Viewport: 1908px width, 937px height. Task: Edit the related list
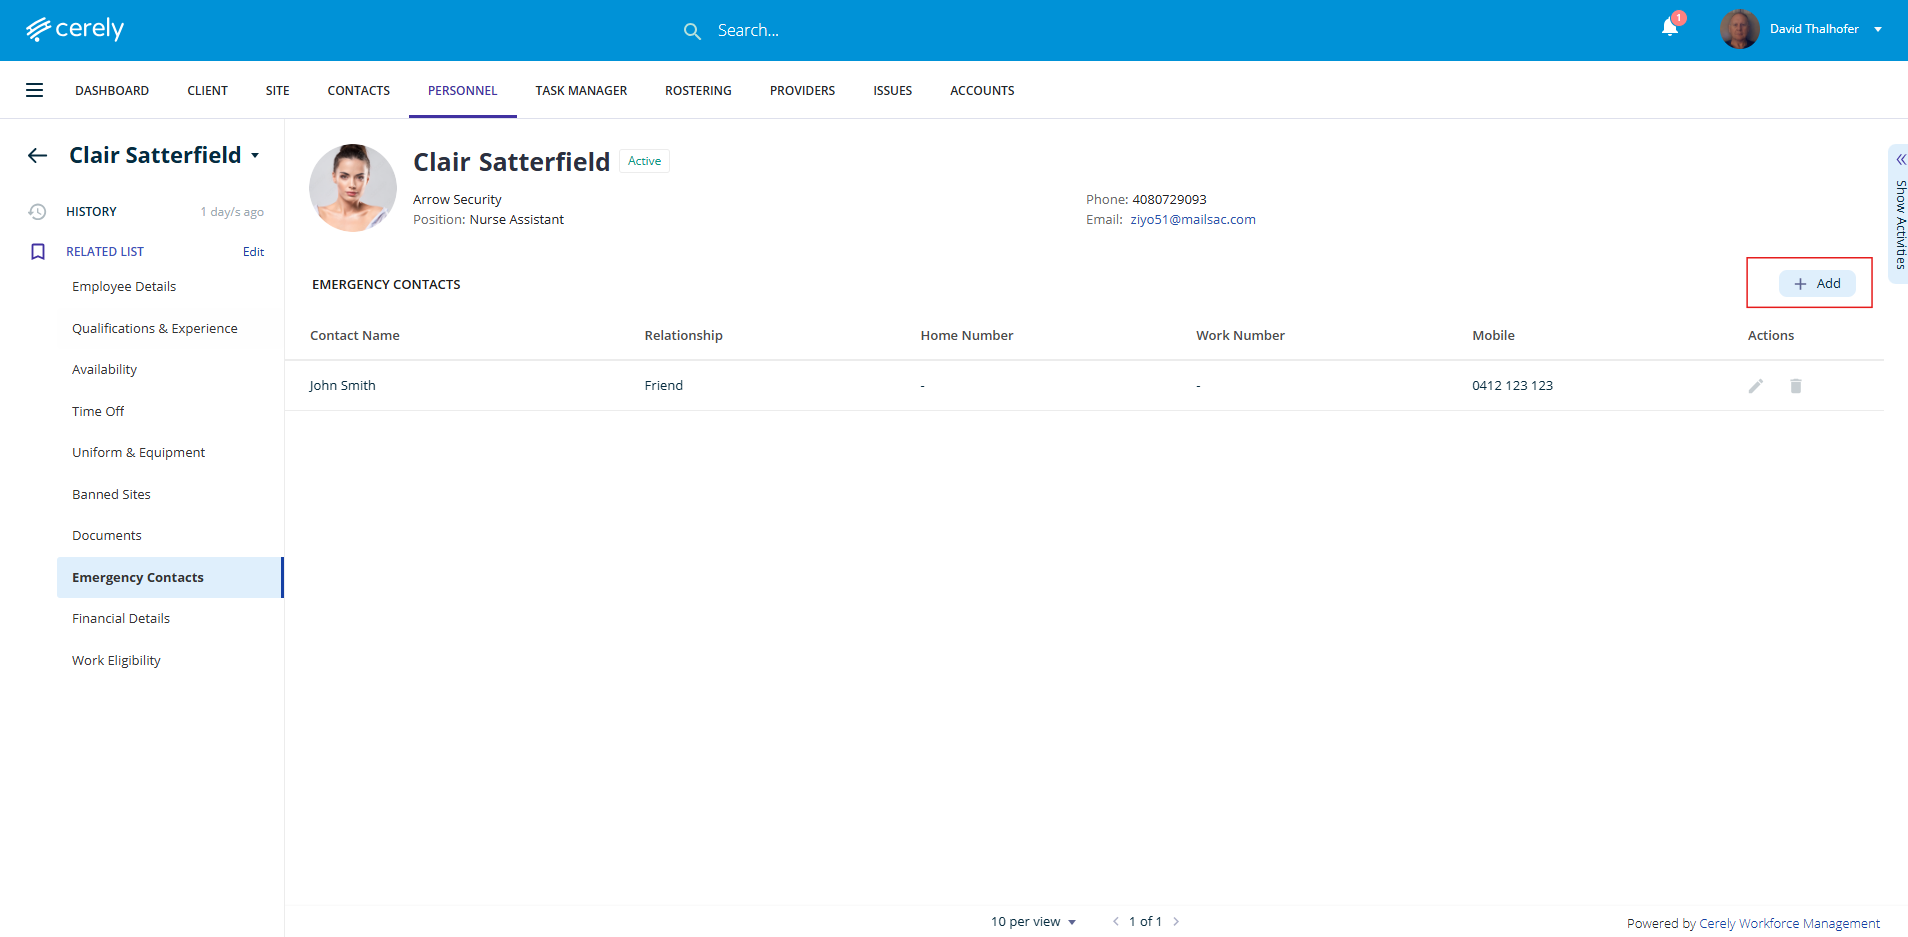click(x=253, y=252)
